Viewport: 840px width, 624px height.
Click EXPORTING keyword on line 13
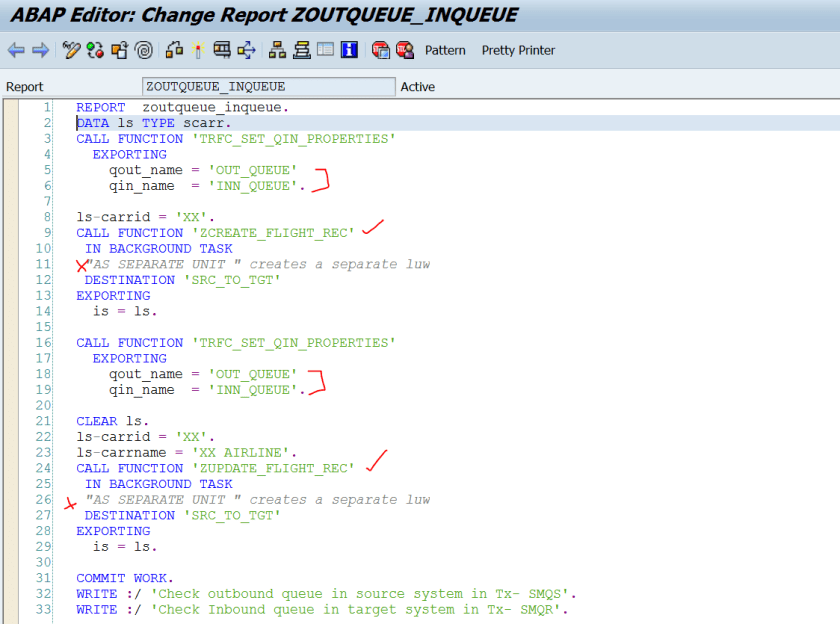tap(113, 296)
